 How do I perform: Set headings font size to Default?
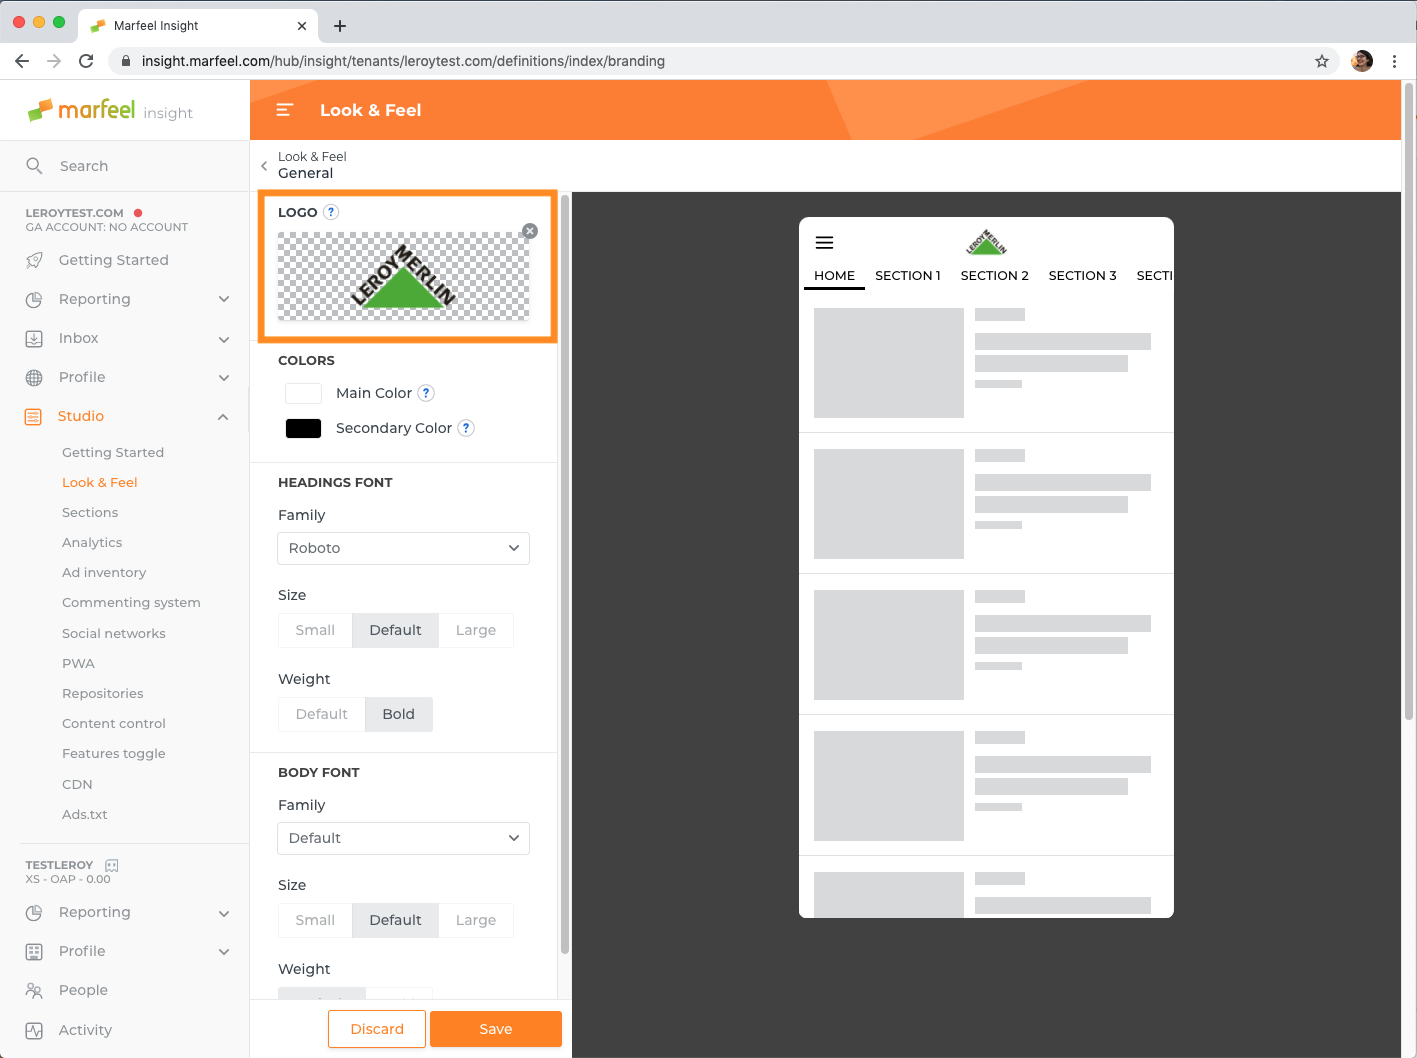point(396,630)
